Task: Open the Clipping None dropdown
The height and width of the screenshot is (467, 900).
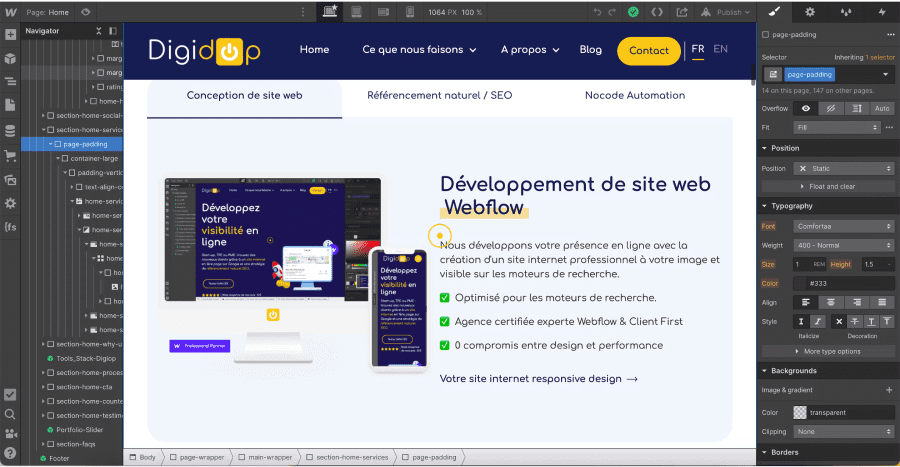Action: tap(844, 431)
